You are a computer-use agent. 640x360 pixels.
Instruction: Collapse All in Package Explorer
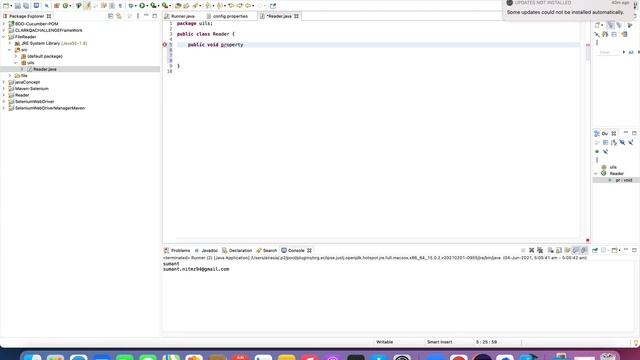coord(111,16)
